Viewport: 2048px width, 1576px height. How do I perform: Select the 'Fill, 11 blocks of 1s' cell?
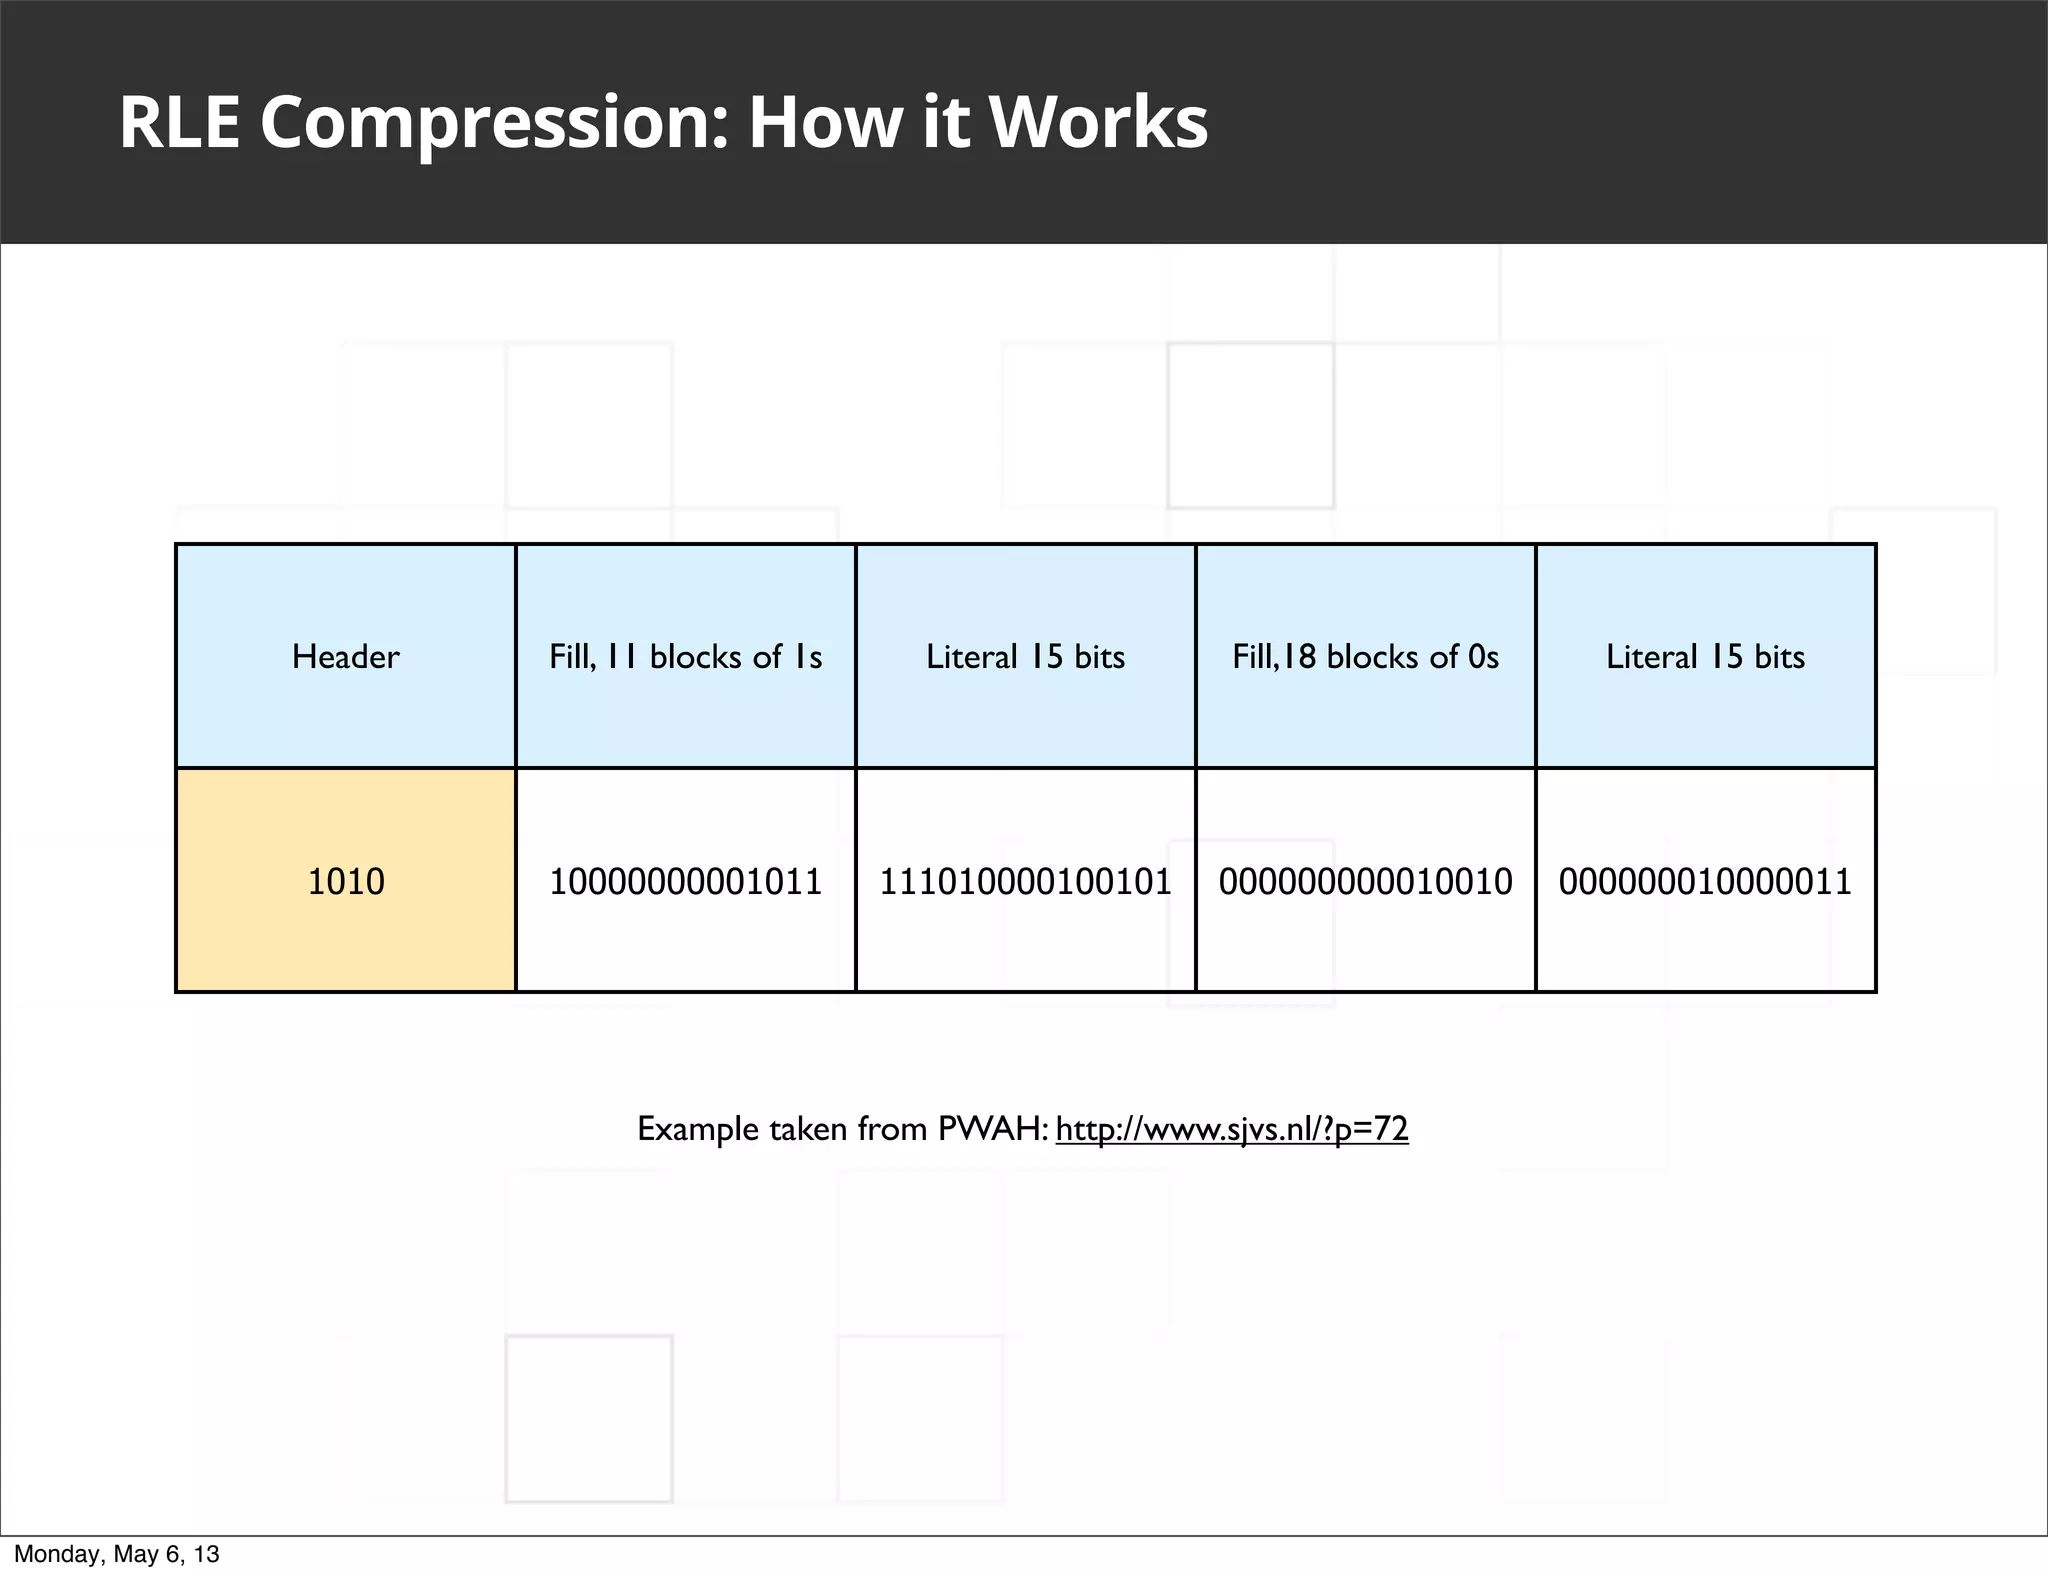[686, 656]
